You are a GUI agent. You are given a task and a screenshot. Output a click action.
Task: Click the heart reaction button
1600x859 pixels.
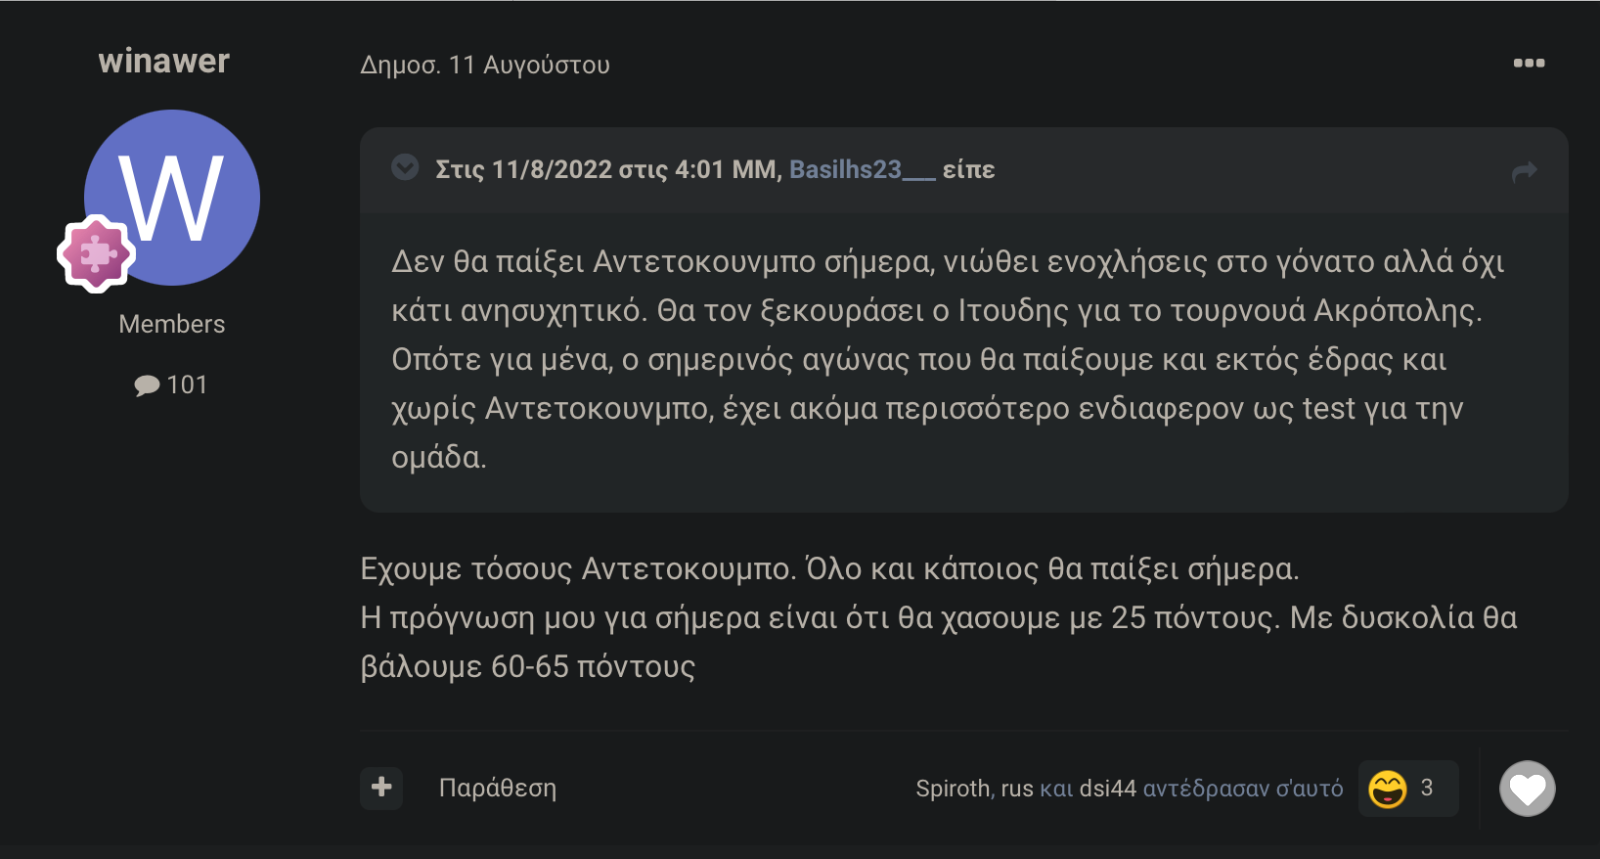pyautogui.click(x=1527, y=789)
